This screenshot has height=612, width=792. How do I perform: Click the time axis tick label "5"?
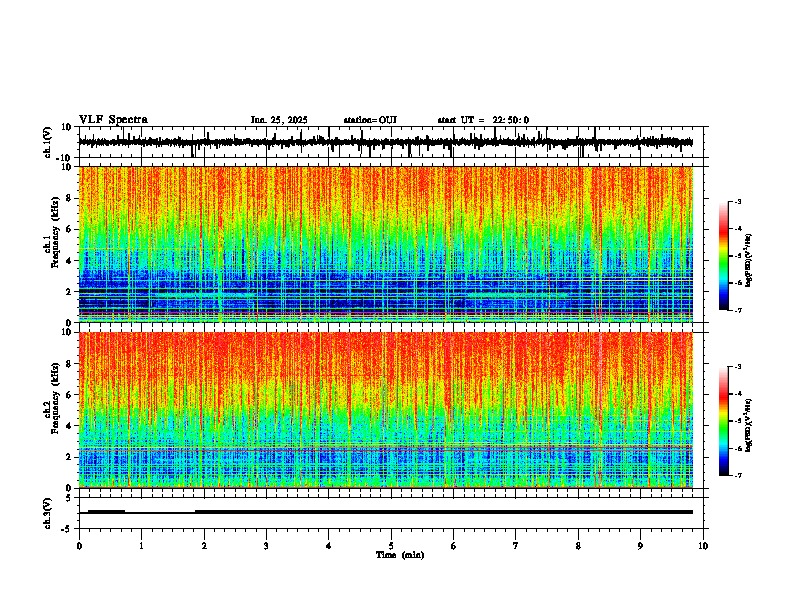(391, 546)
